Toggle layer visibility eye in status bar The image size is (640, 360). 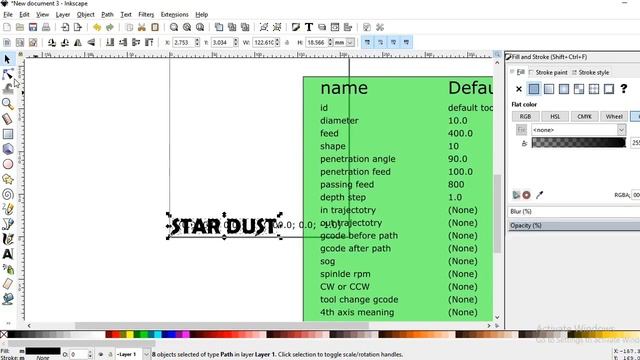pyautogui.click(x=101, y=354)
